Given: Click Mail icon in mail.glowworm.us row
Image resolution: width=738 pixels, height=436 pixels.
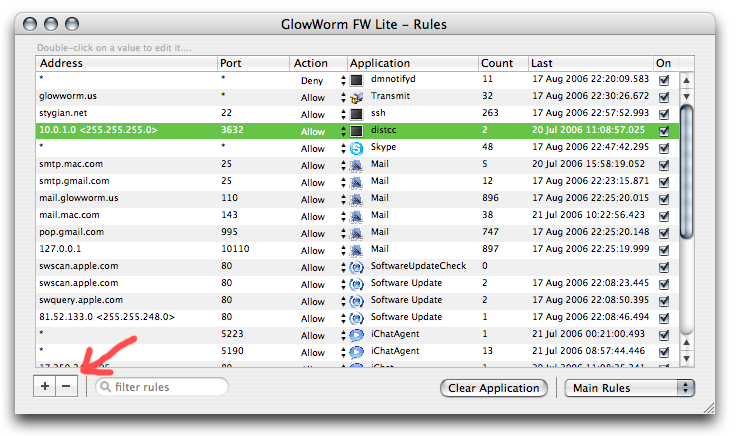Looking at the screenshot, I should [x=357, y=199].
